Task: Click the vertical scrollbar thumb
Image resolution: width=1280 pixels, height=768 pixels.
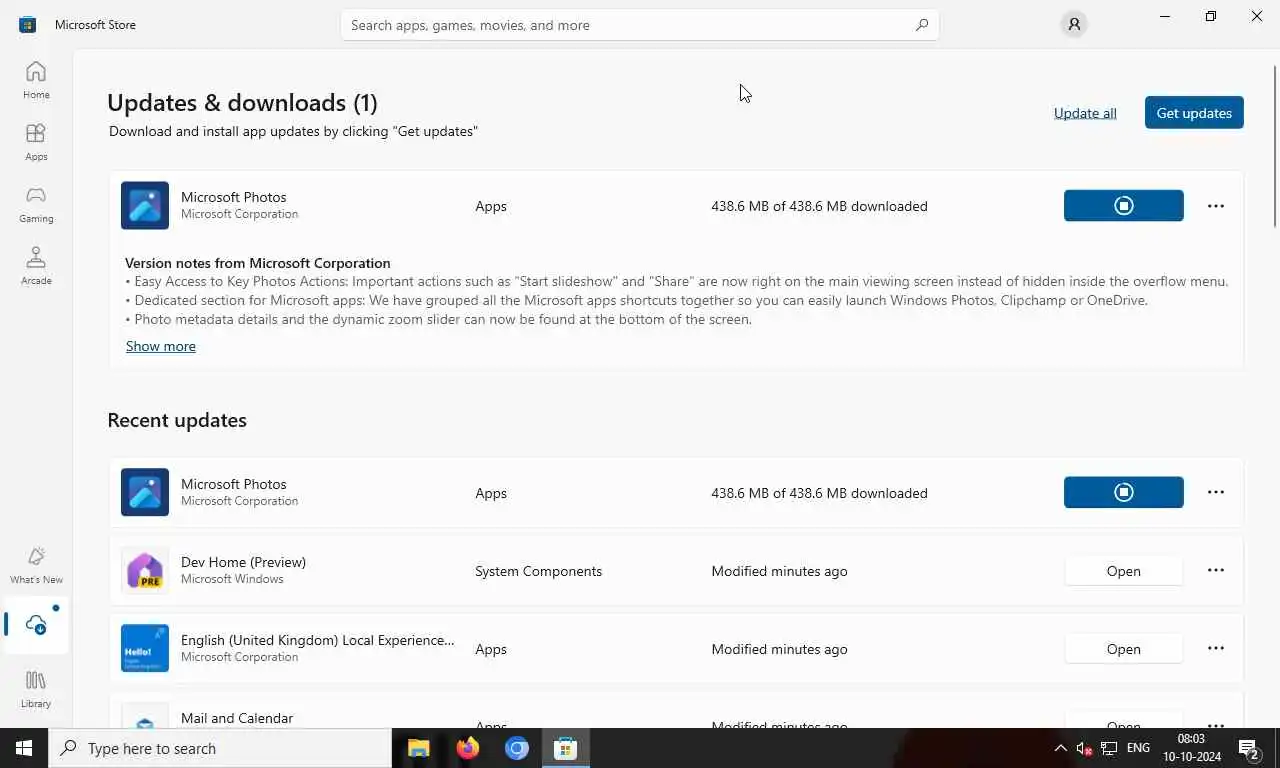Action: point(1275,146)
